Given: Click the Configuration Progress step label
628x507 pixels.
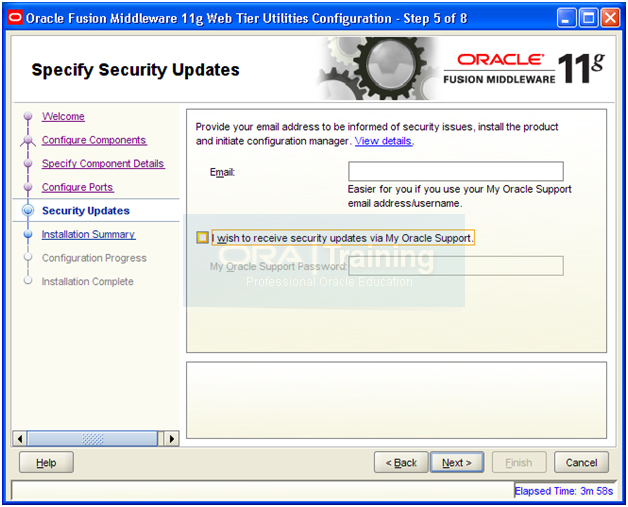Looking at the screenshot, I should (94, 258).
